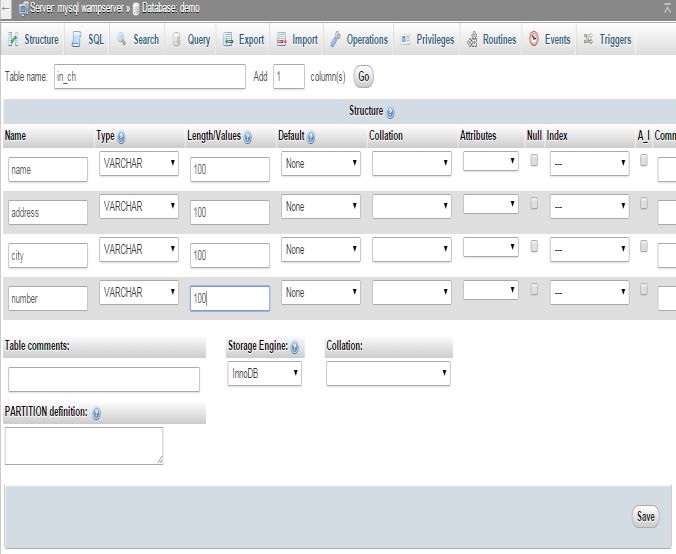
Task: Switch to the Privileges tab
Action: pyautogui.click(x=427, y=39)
